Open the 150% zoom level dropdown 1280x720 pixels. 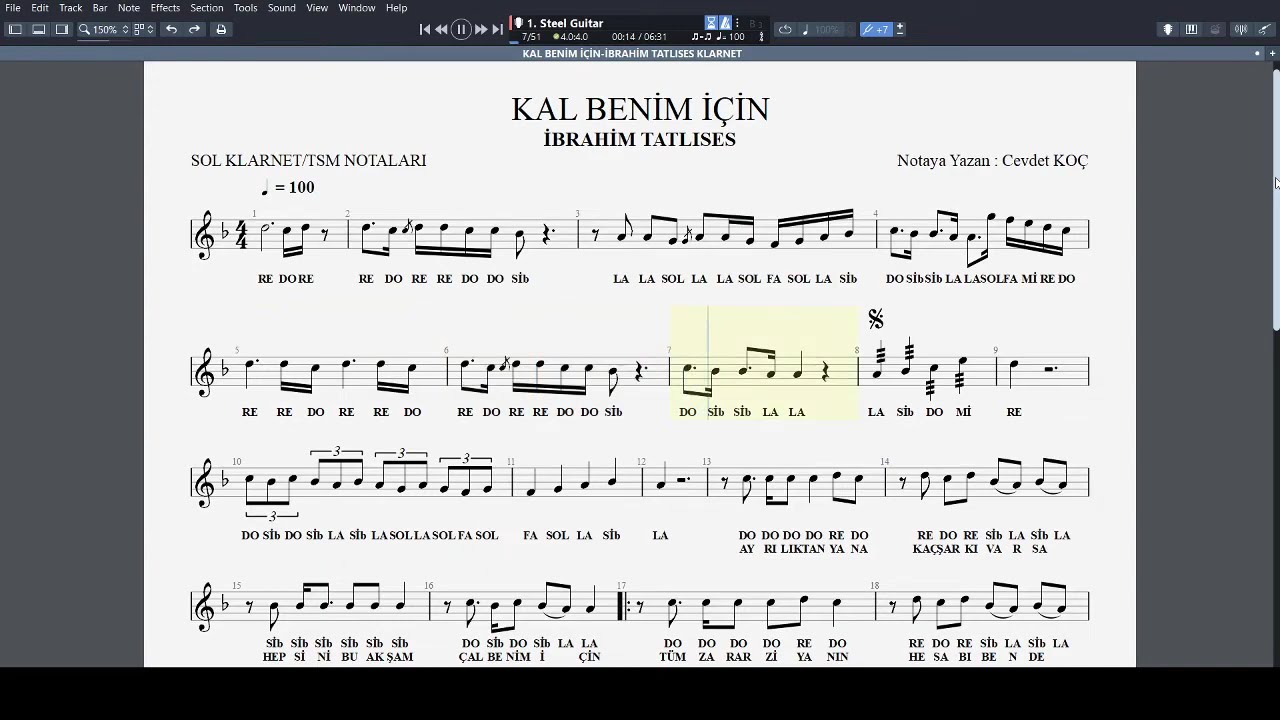(110, 29)
